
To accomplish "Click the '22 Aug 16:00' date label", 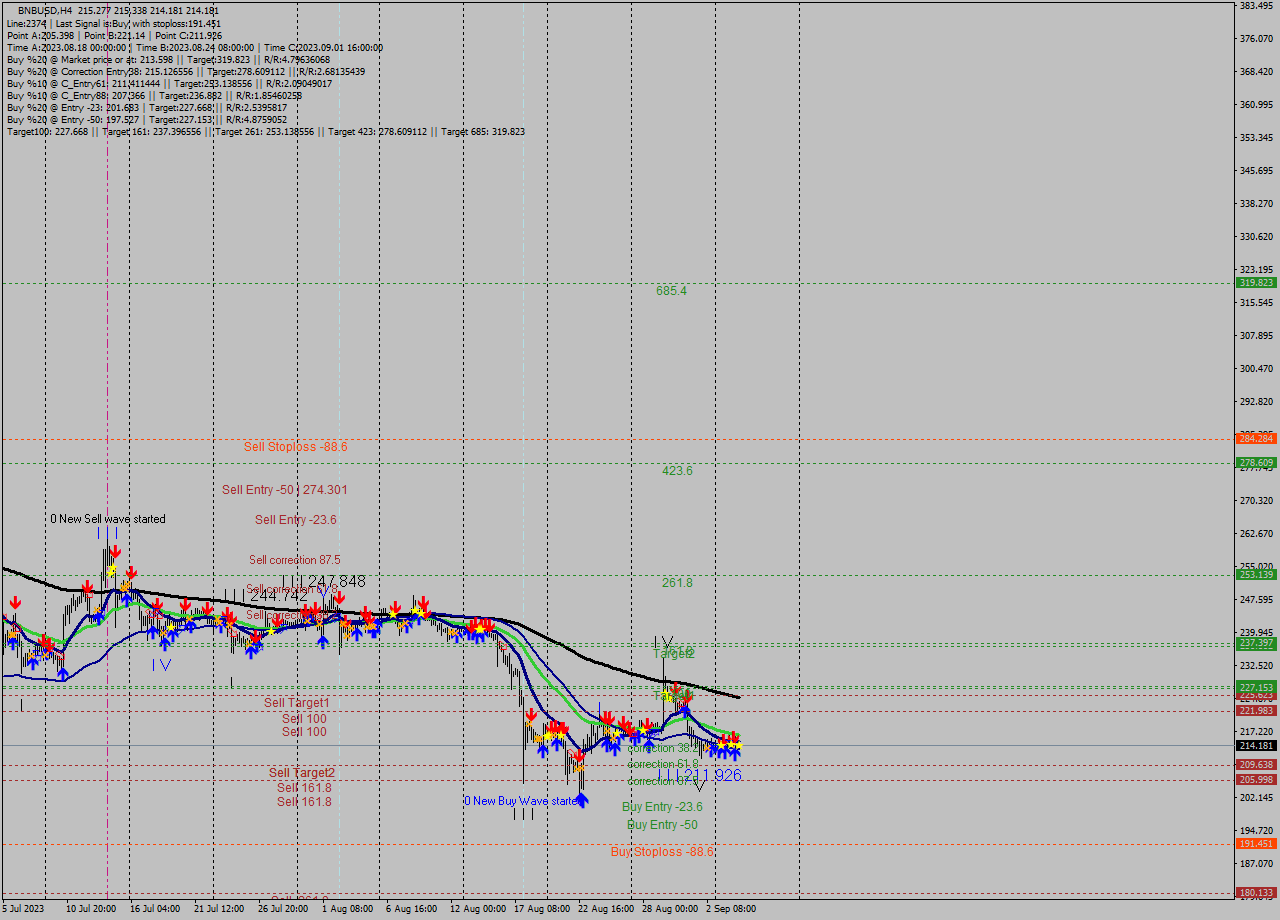I will (606, 909).
